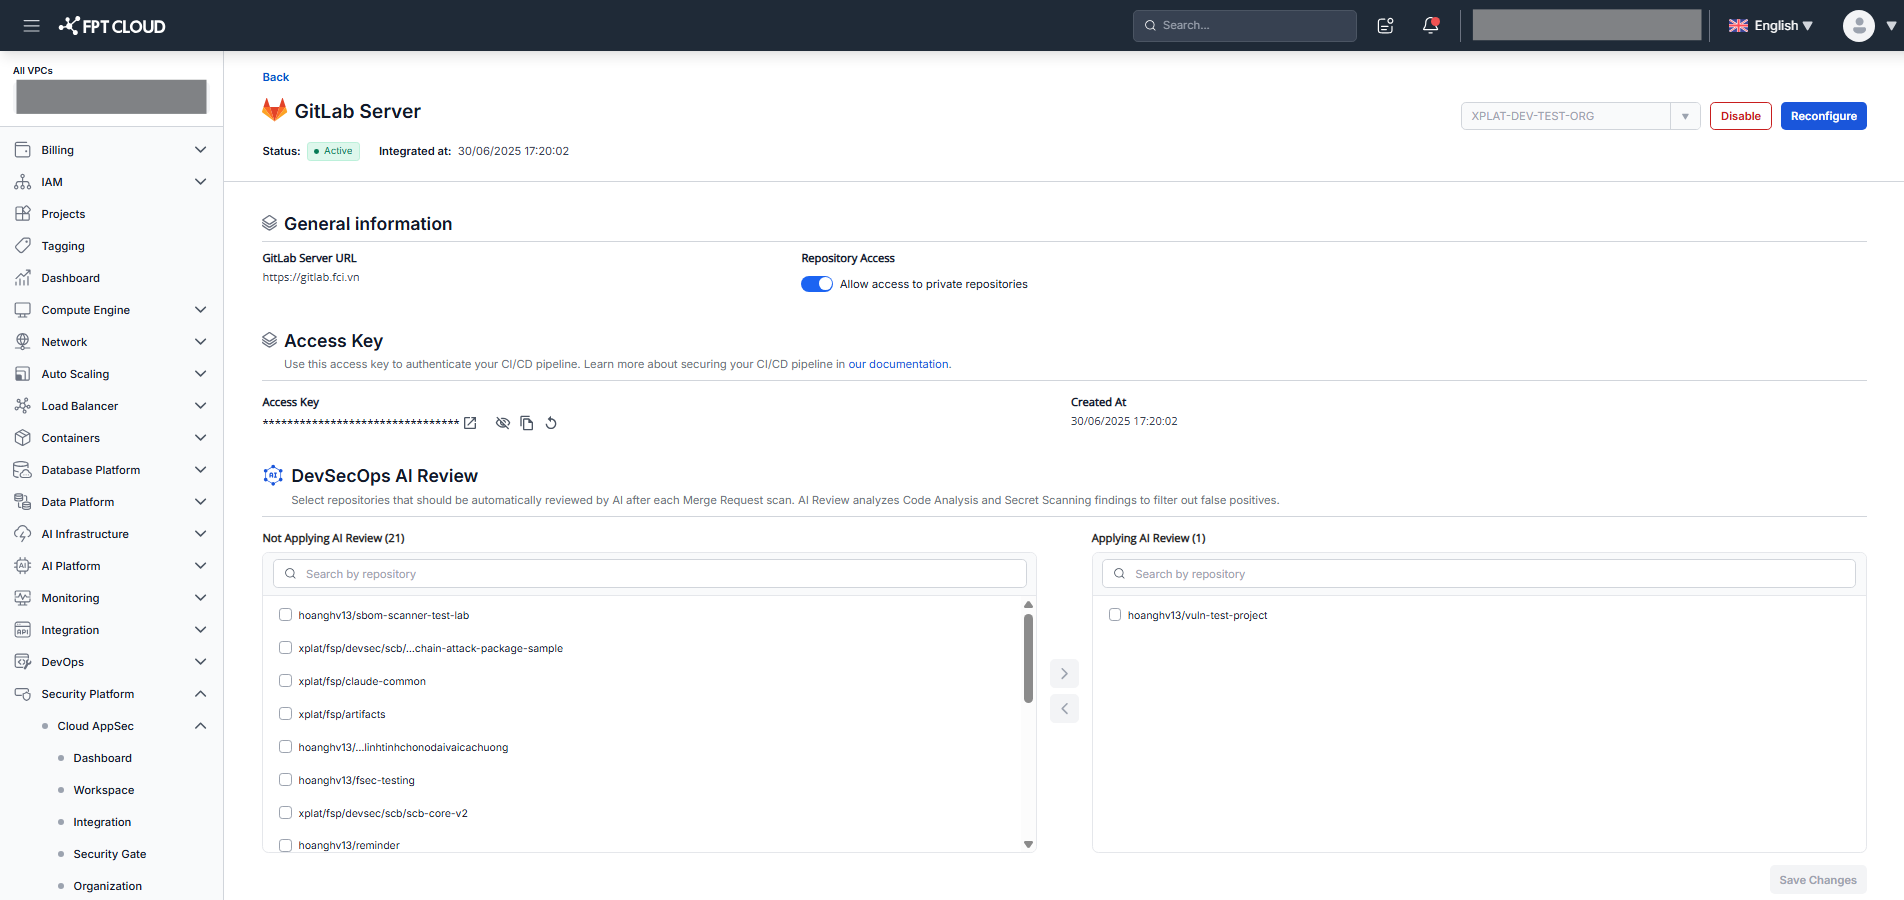The width and height of the screenshot is (1904, 900).
Task: Open access key in external link icon
Action: (x=470, y=423)
